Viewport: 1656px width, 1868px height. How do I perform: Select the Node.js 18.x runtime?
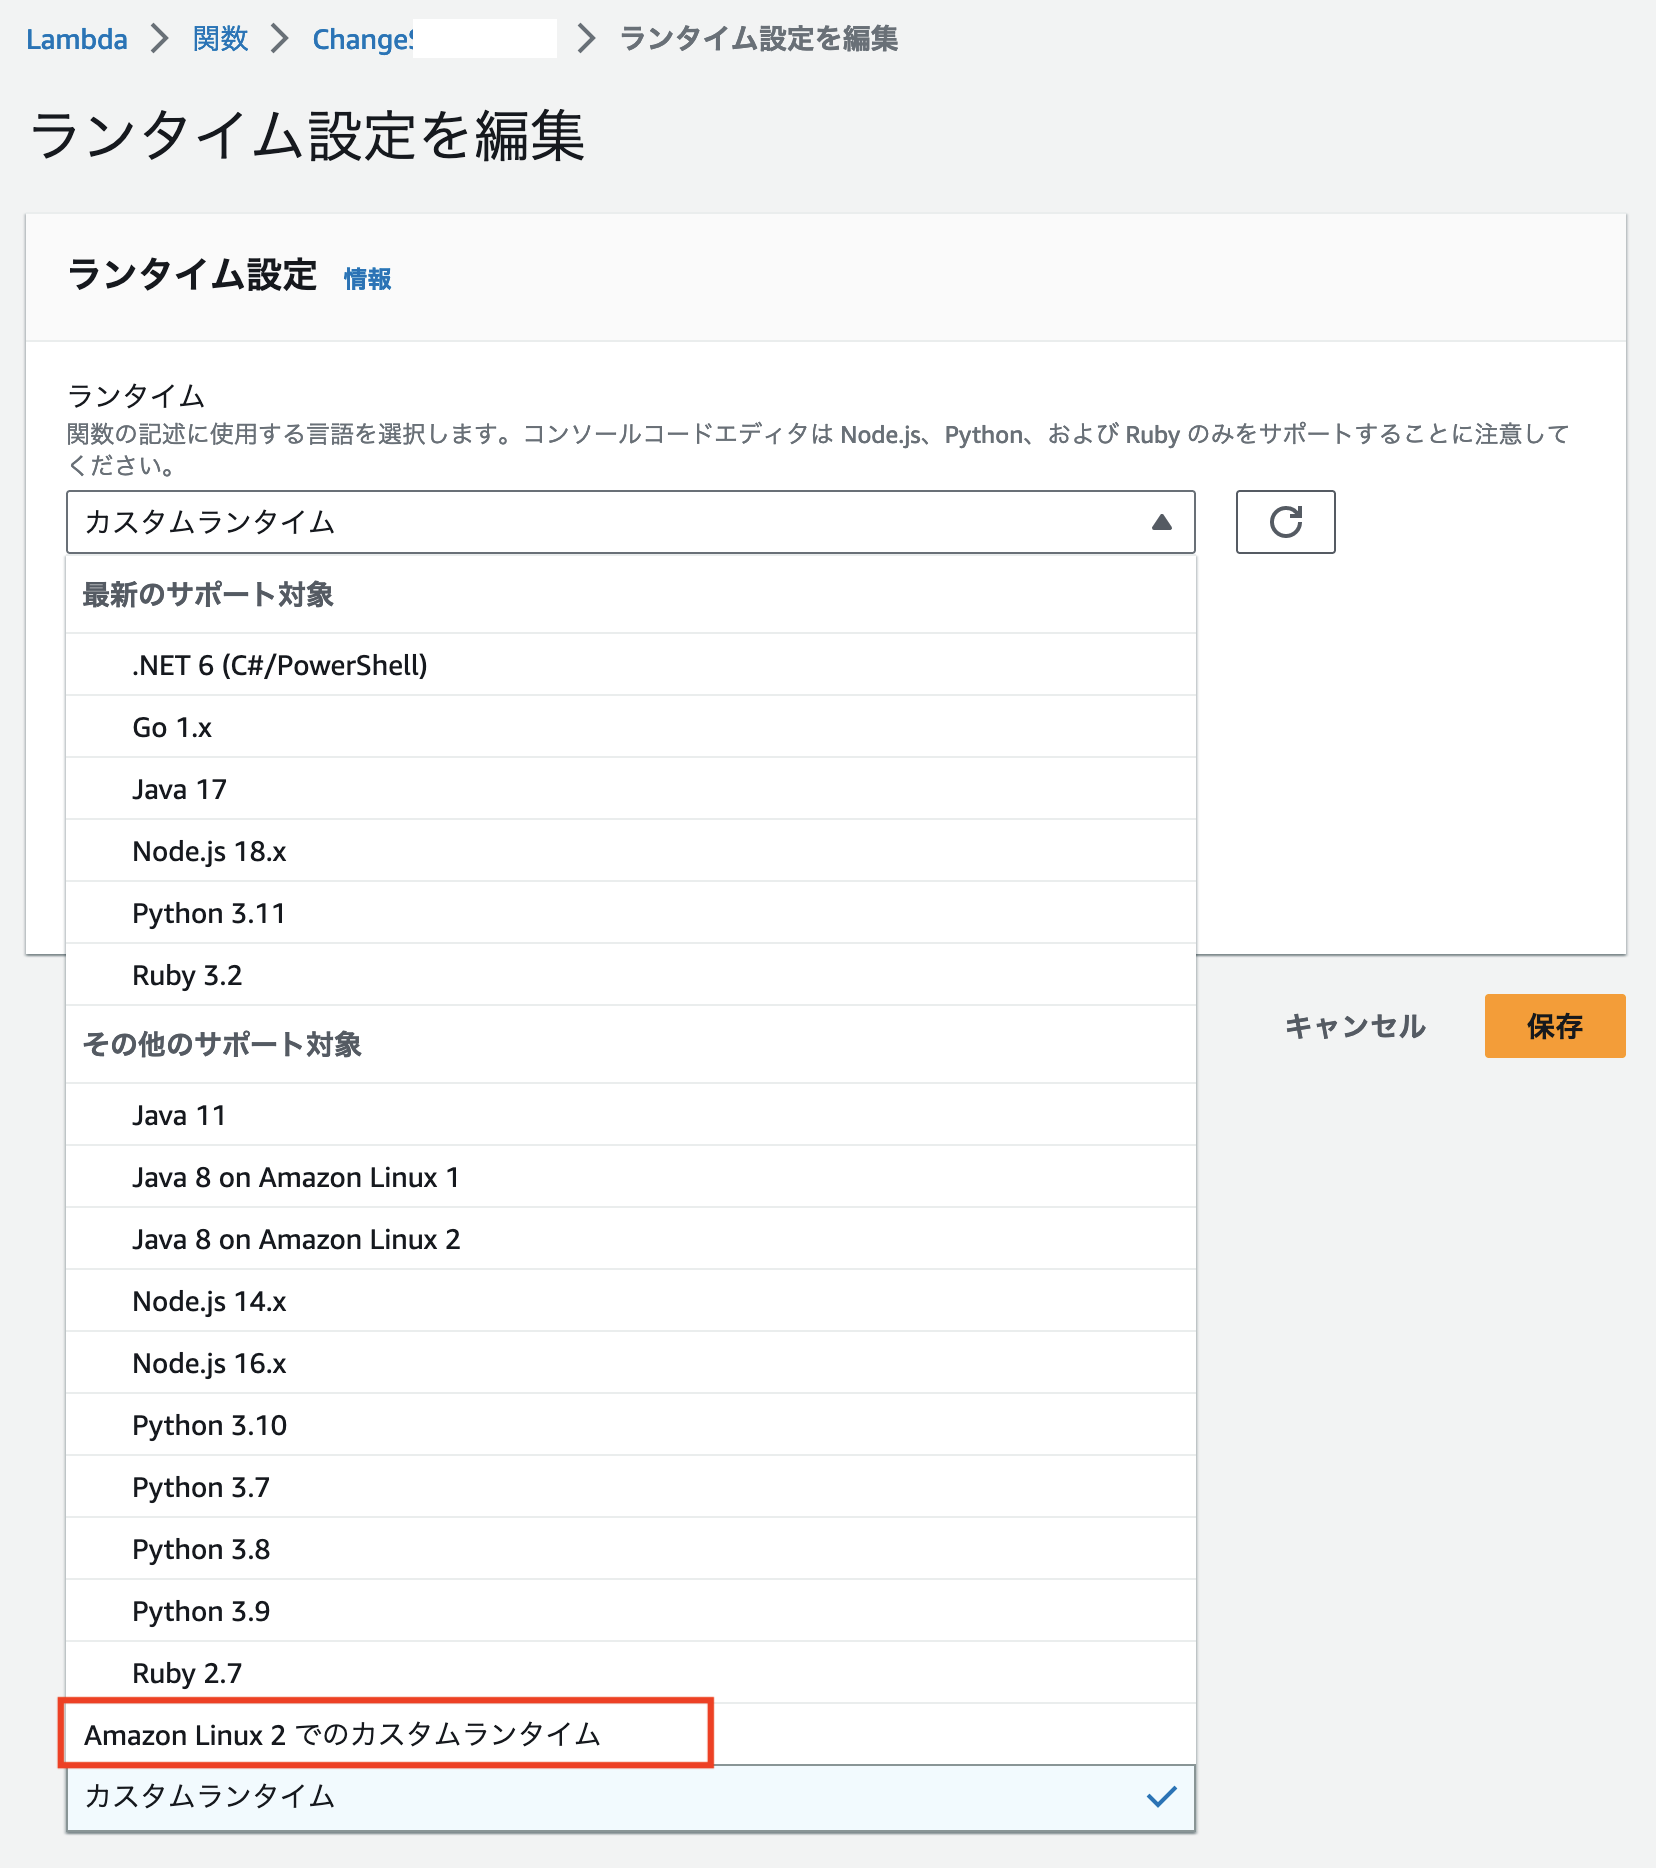210,850
